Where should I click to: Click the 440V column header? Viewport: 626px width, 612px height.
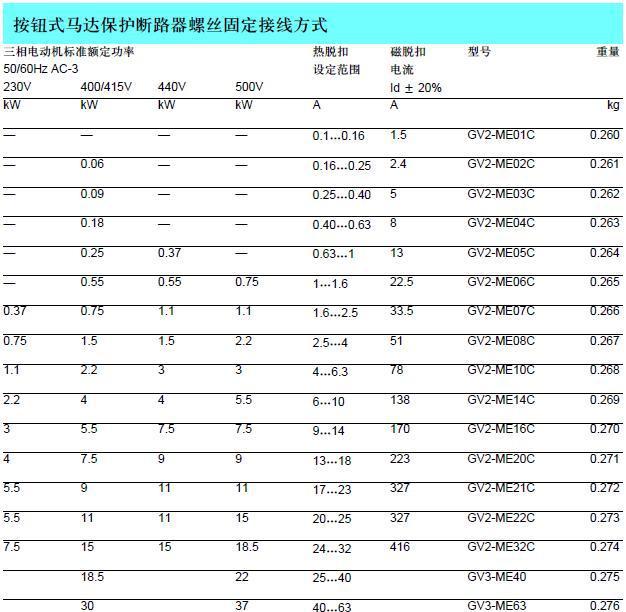171,87
